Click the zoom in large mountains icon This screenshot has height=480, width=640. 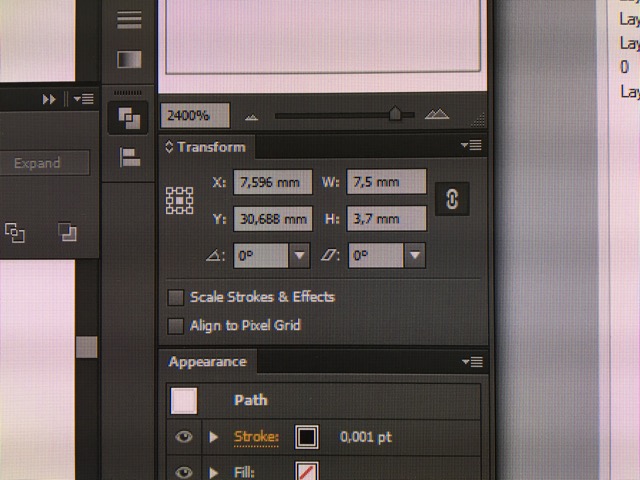pyautogui.click(x=437, y=114)
